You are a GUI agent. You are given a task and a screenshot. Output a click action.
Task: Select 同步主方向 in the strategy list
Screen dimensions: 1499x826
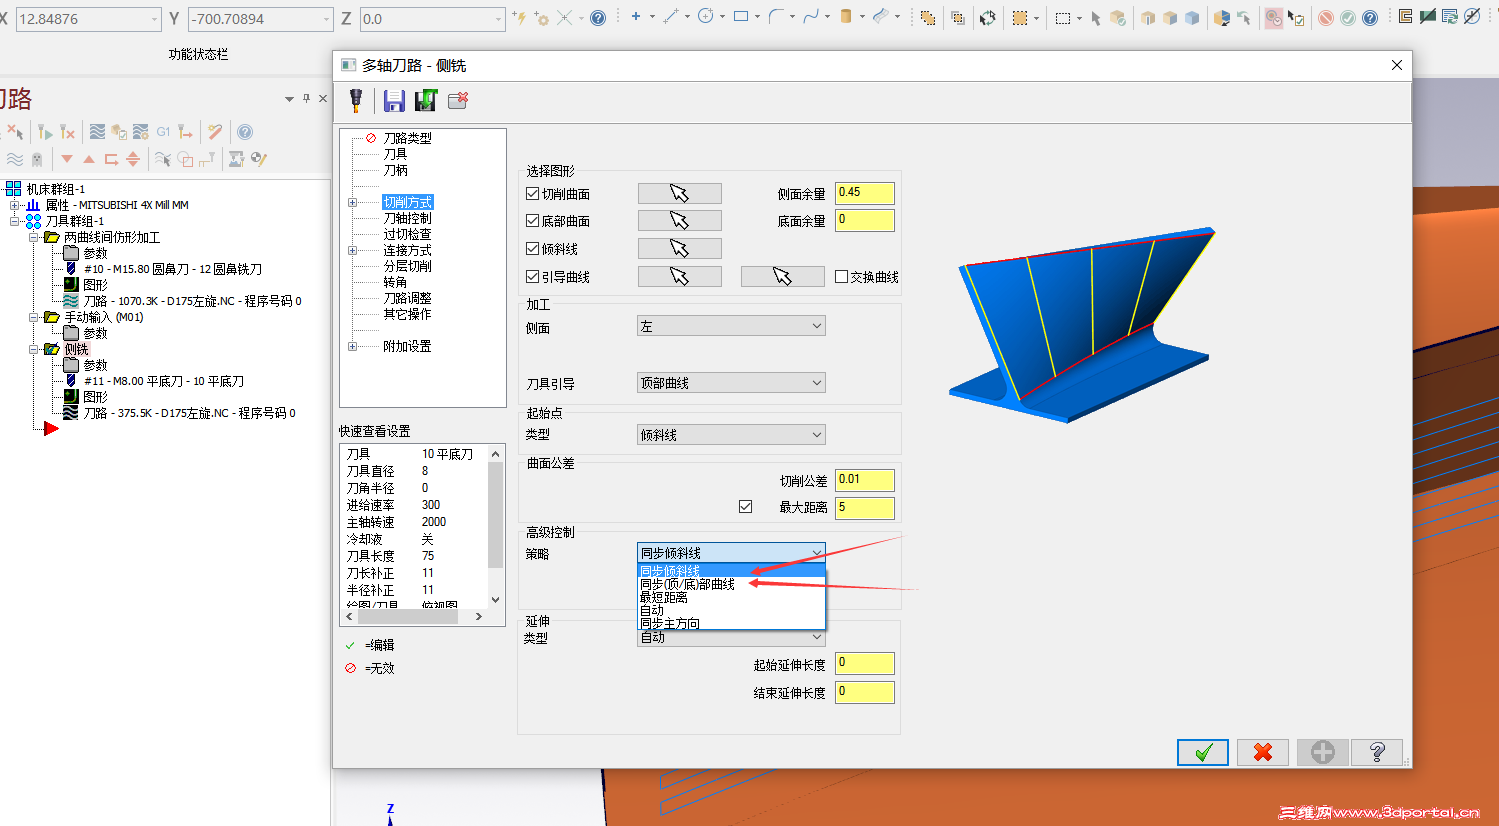click(731, 623)
